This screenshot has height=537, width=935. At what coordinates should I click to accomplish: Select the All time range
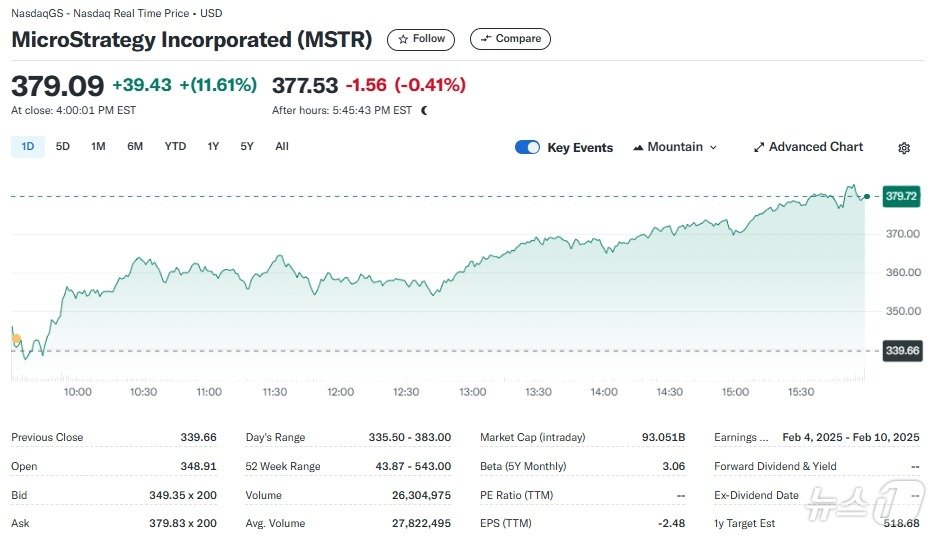tap(282, 146)
